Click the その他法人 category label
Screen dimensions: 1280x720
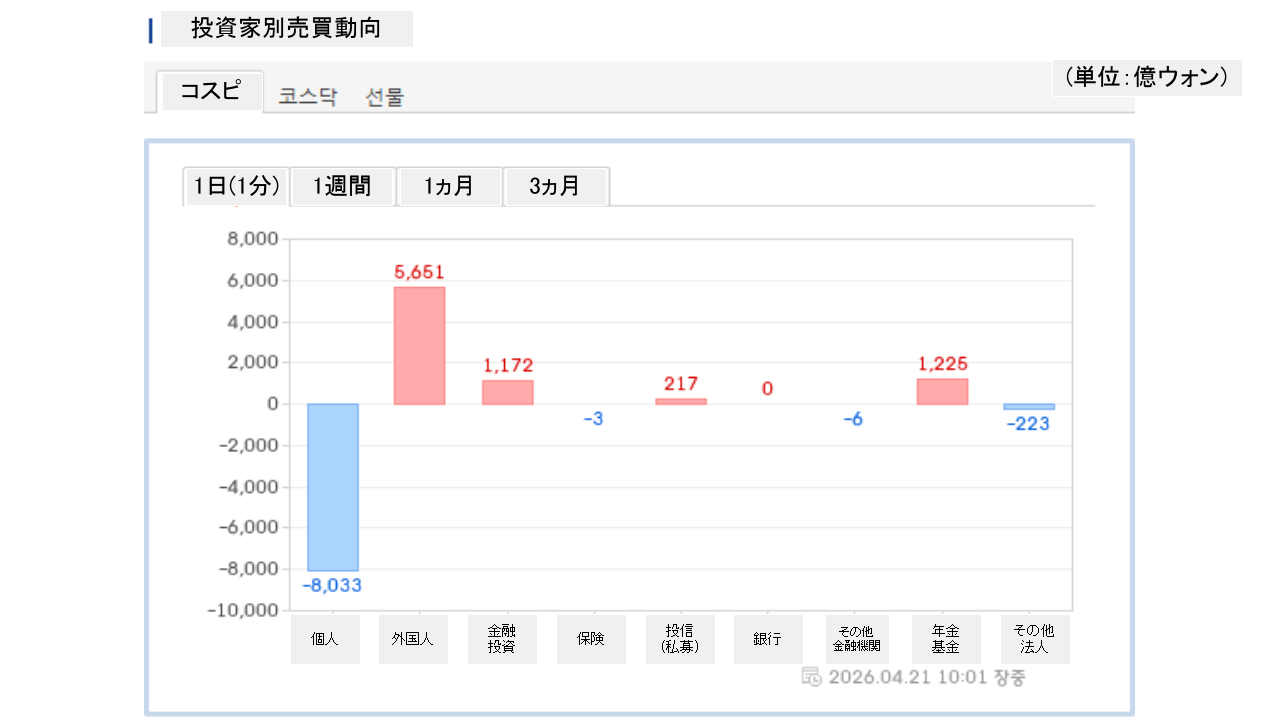click(1034, 639)
